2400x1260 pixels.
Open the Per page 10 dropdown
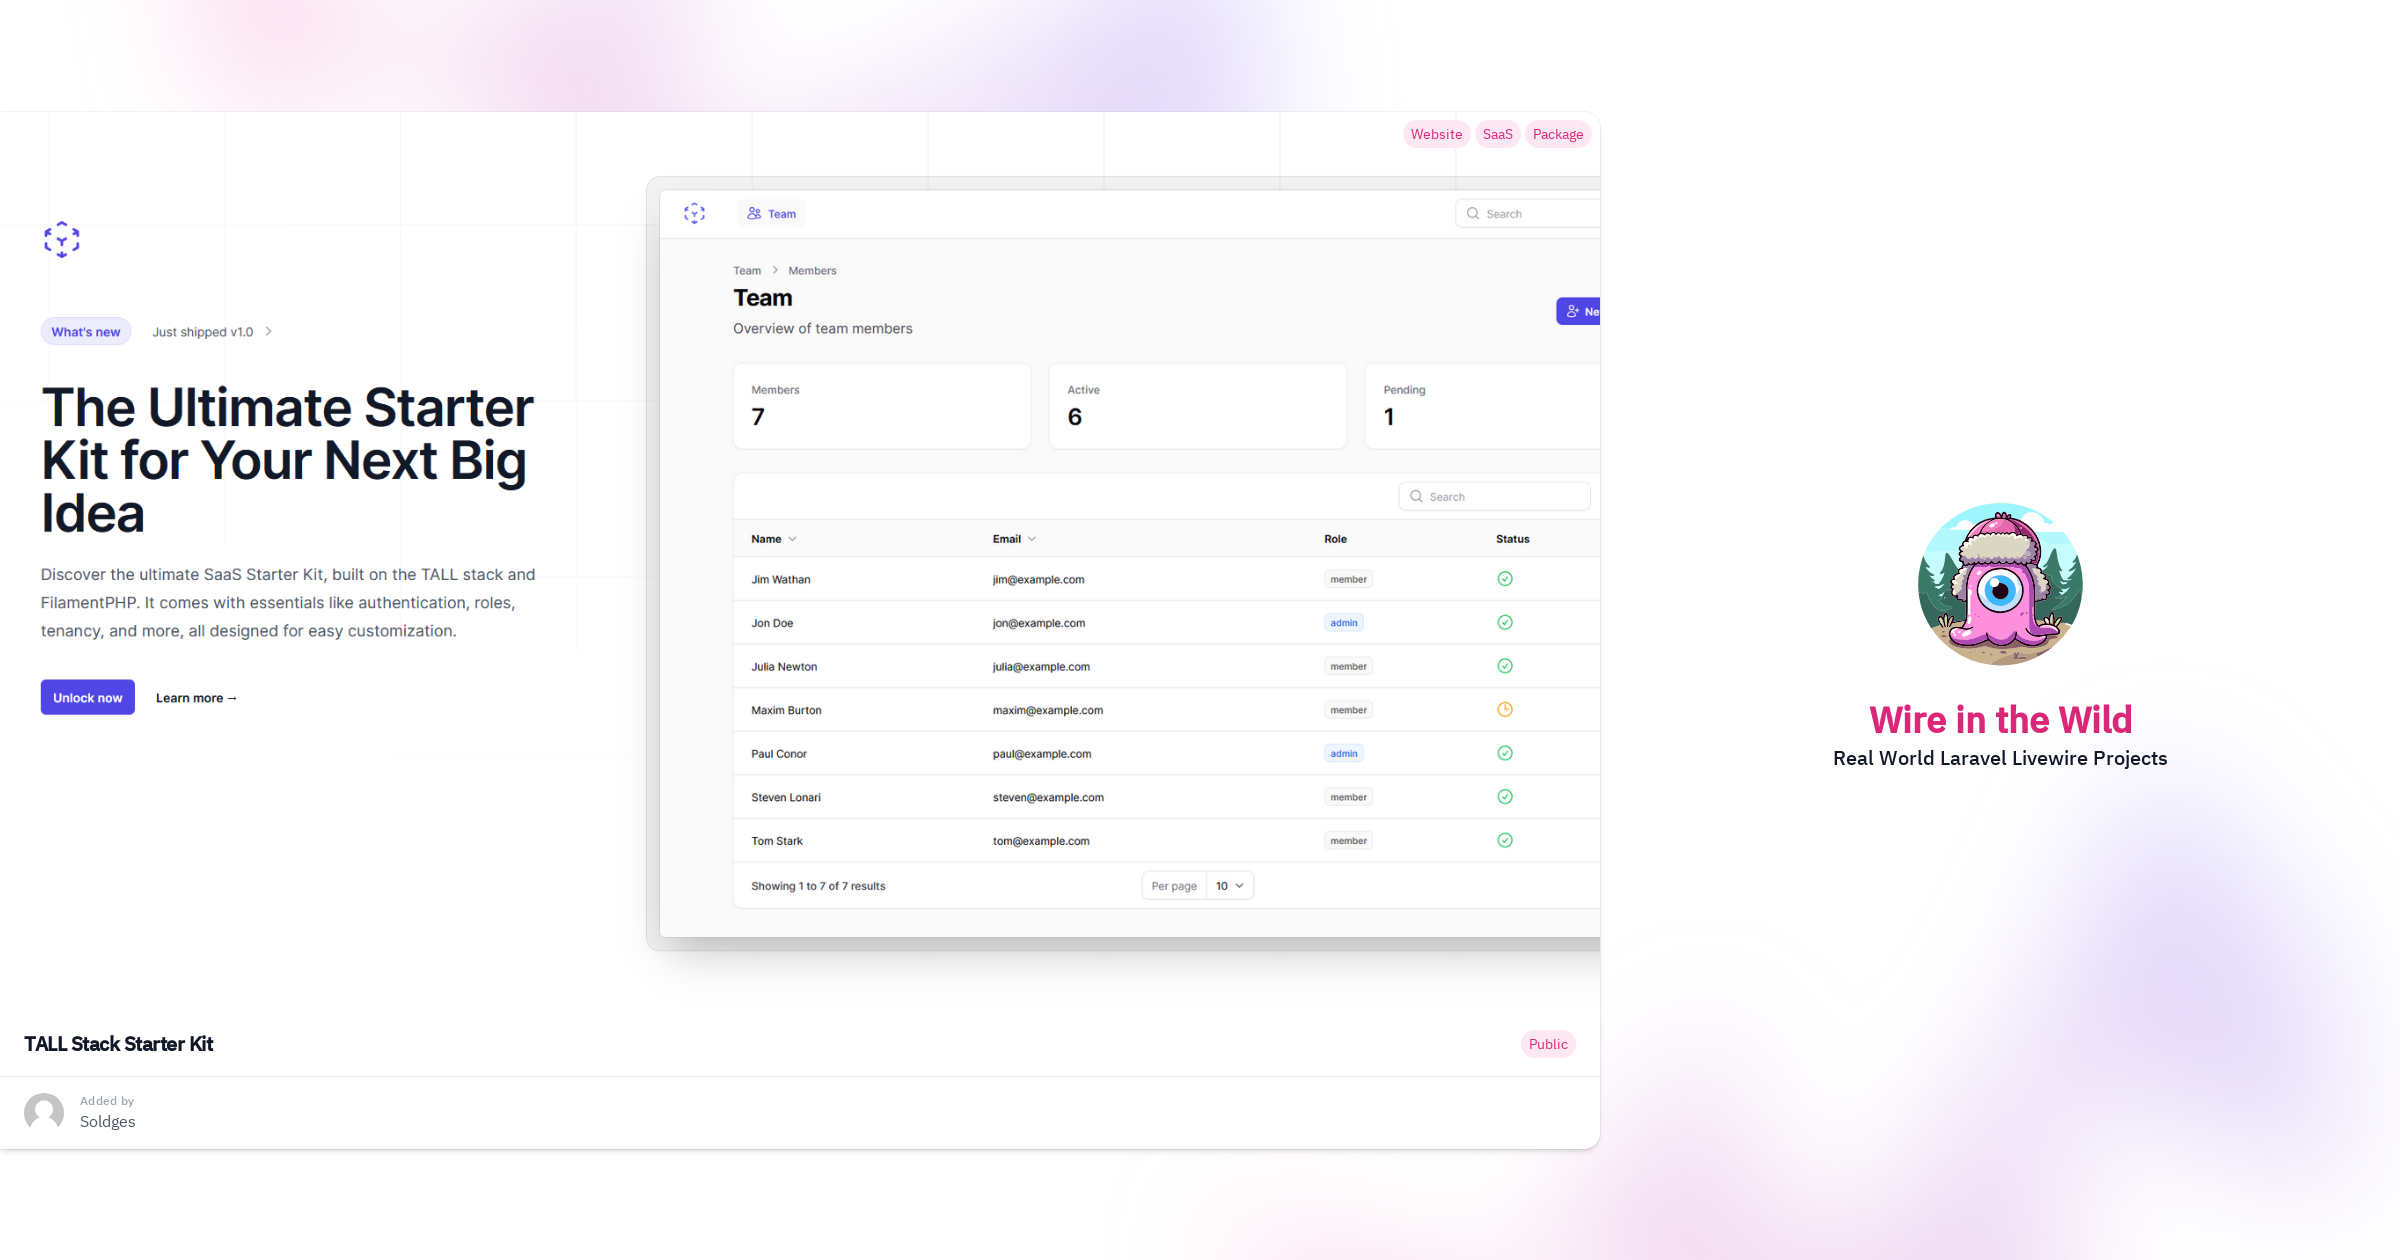click(x=1229, y=886)
